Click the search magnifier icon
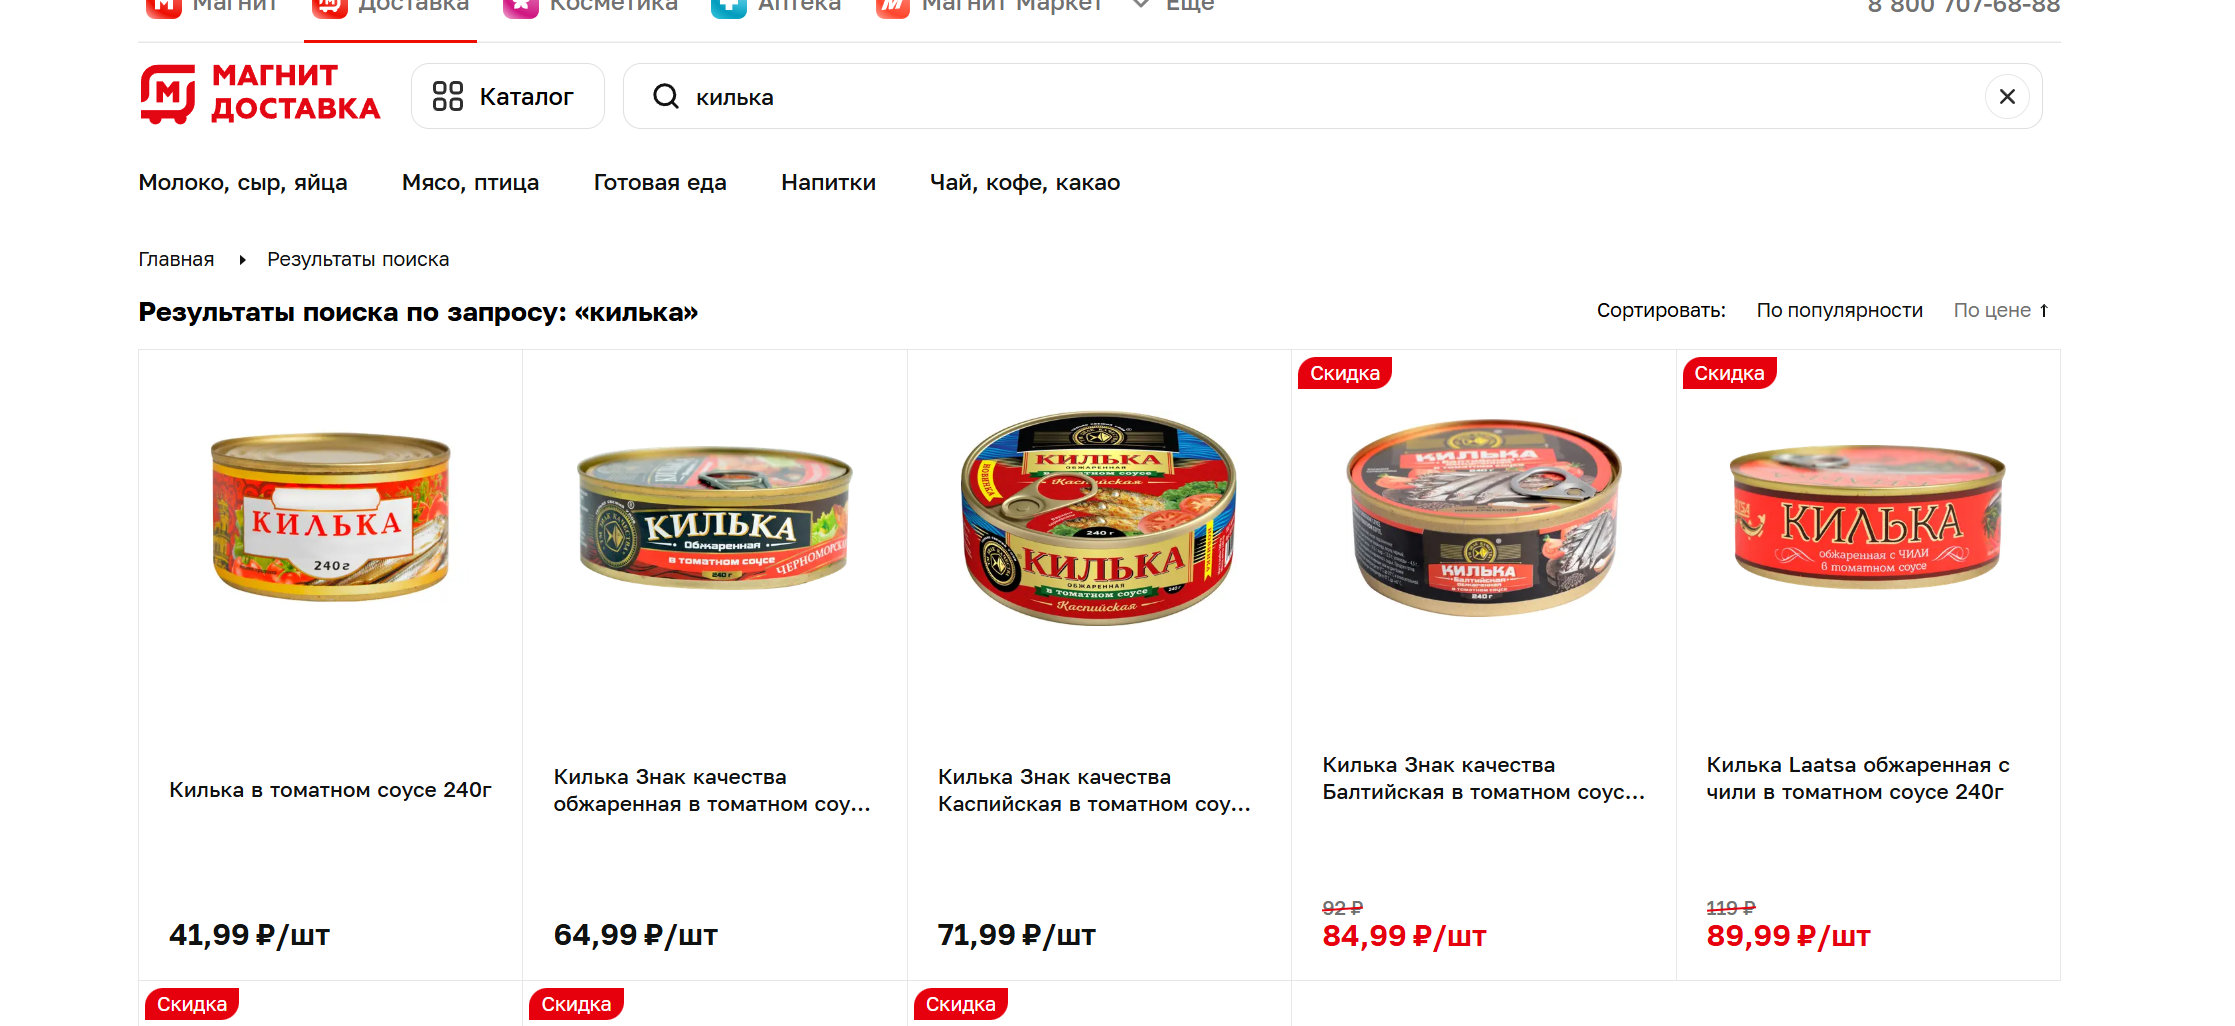2235x1026 pixels. pyautogui.click(x=665, y=96)
